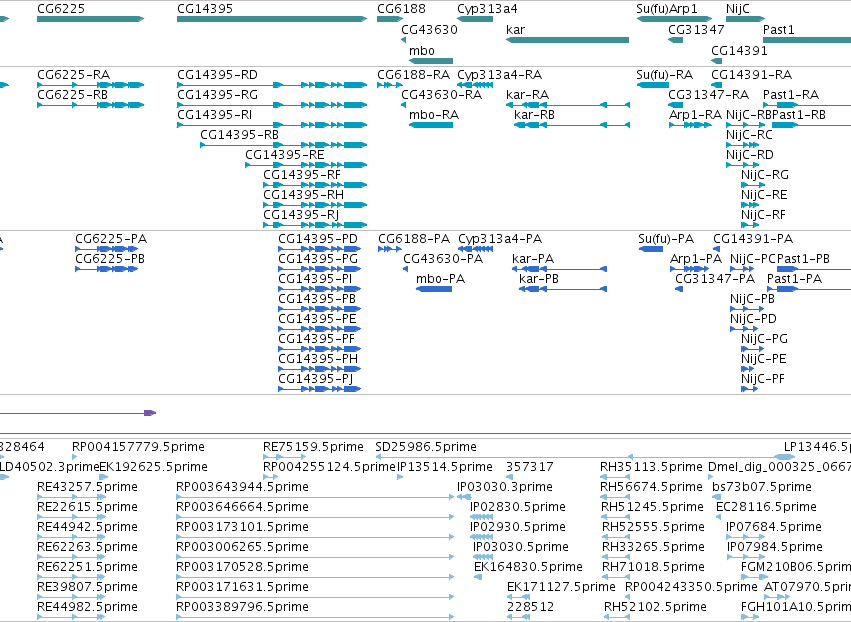This screenshot has width=851, height=622.
Task: Click protein kar-PB
Action: click(x=539, y=280)
